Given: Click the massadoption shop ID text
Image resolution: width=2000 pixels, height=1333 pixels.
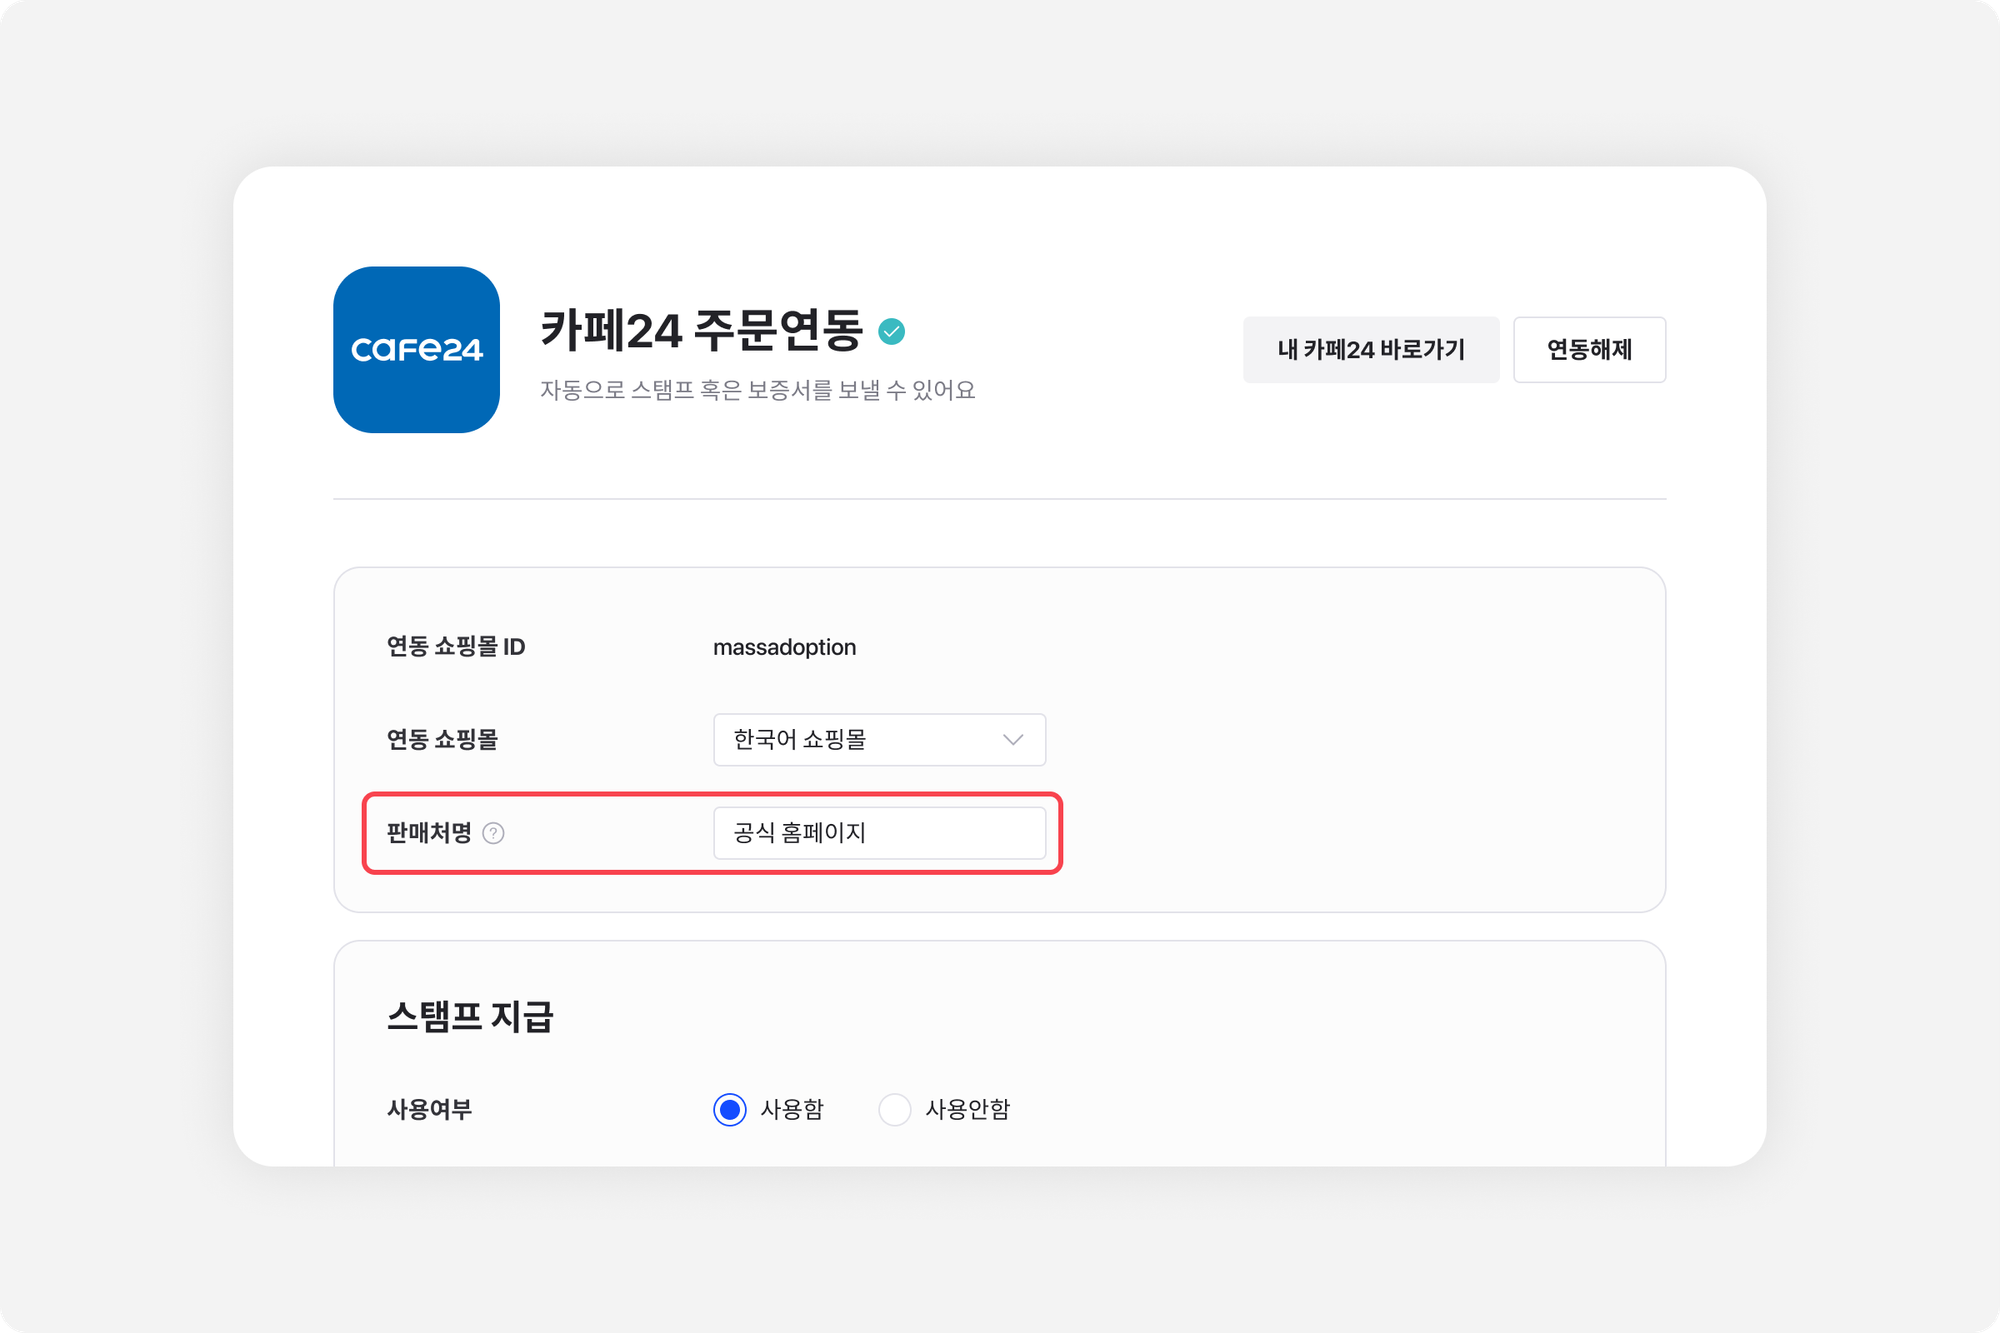Looking at the screenshot, I should click(784, 647).
